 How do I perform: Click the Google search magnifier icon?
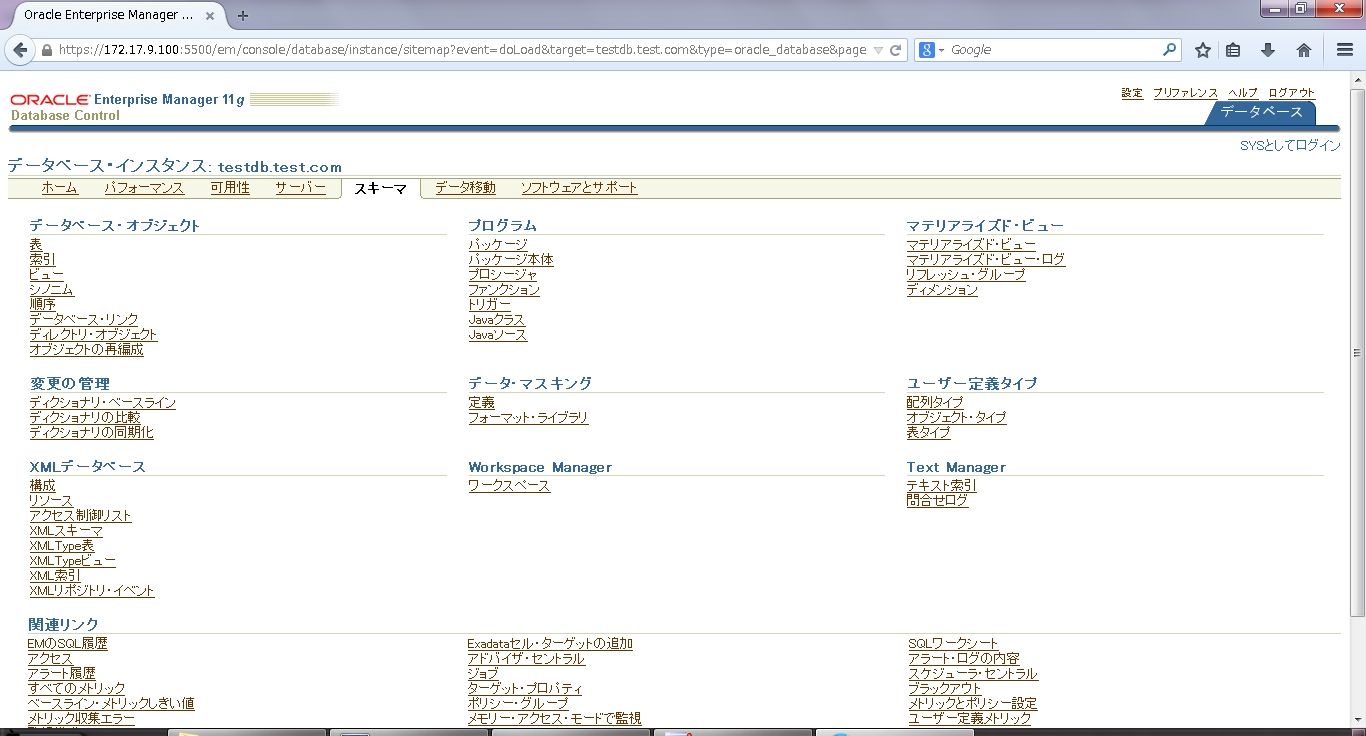(x=1170, y=50)
